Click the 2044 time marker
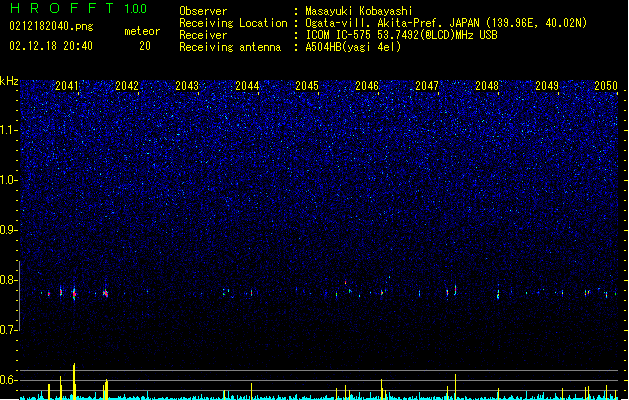 pos(247,86)
